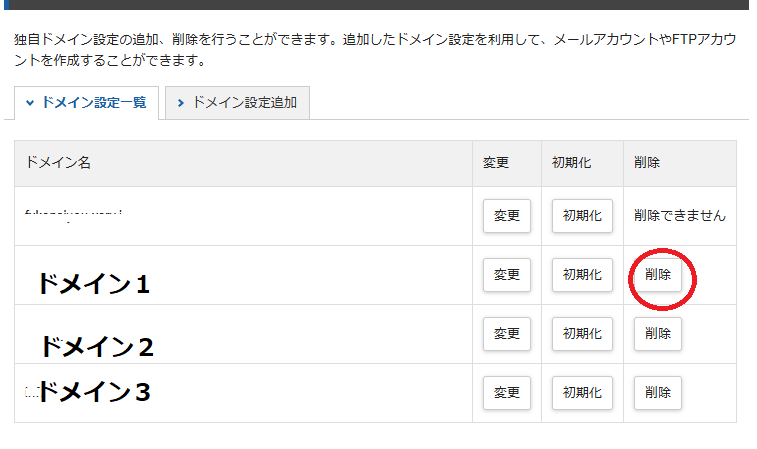Click 変更 for ドメイン２
Screen dimensions: 757x449
(x=507, y=333)
